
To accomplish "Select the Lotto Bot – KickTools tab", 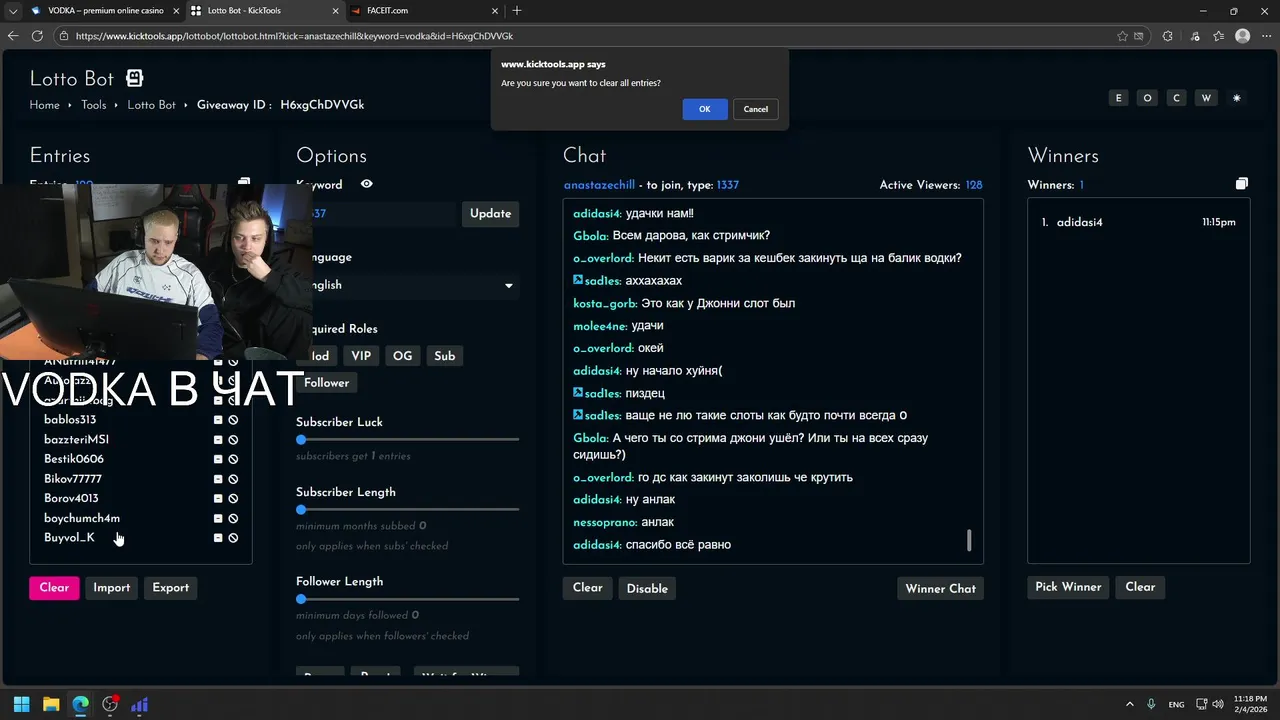I will [x=264, y=11].
